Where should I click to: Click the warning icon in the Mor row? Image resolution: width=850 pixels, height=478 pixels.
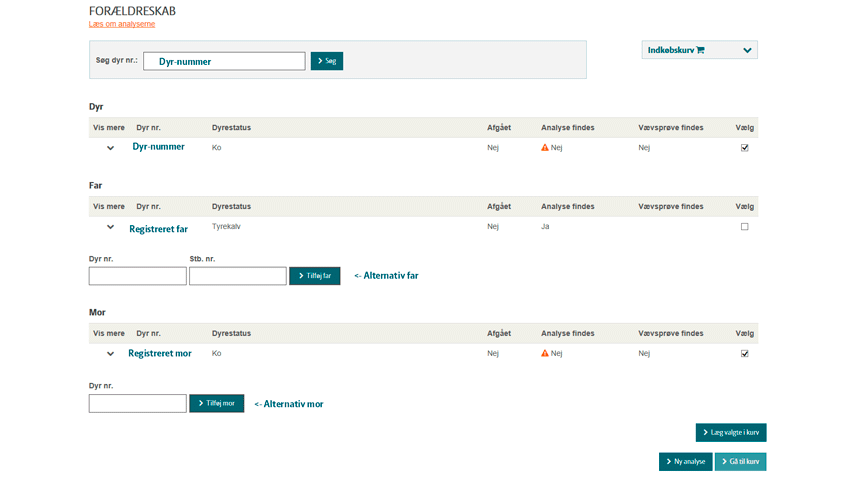click(x=545, y=354)
